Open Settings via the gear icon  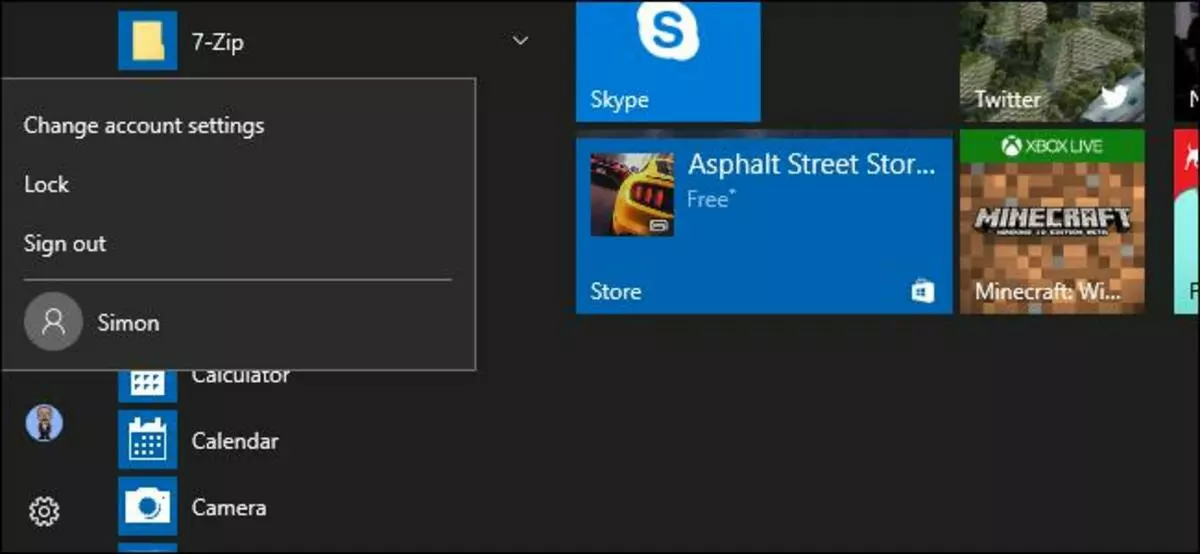(44, 512)
